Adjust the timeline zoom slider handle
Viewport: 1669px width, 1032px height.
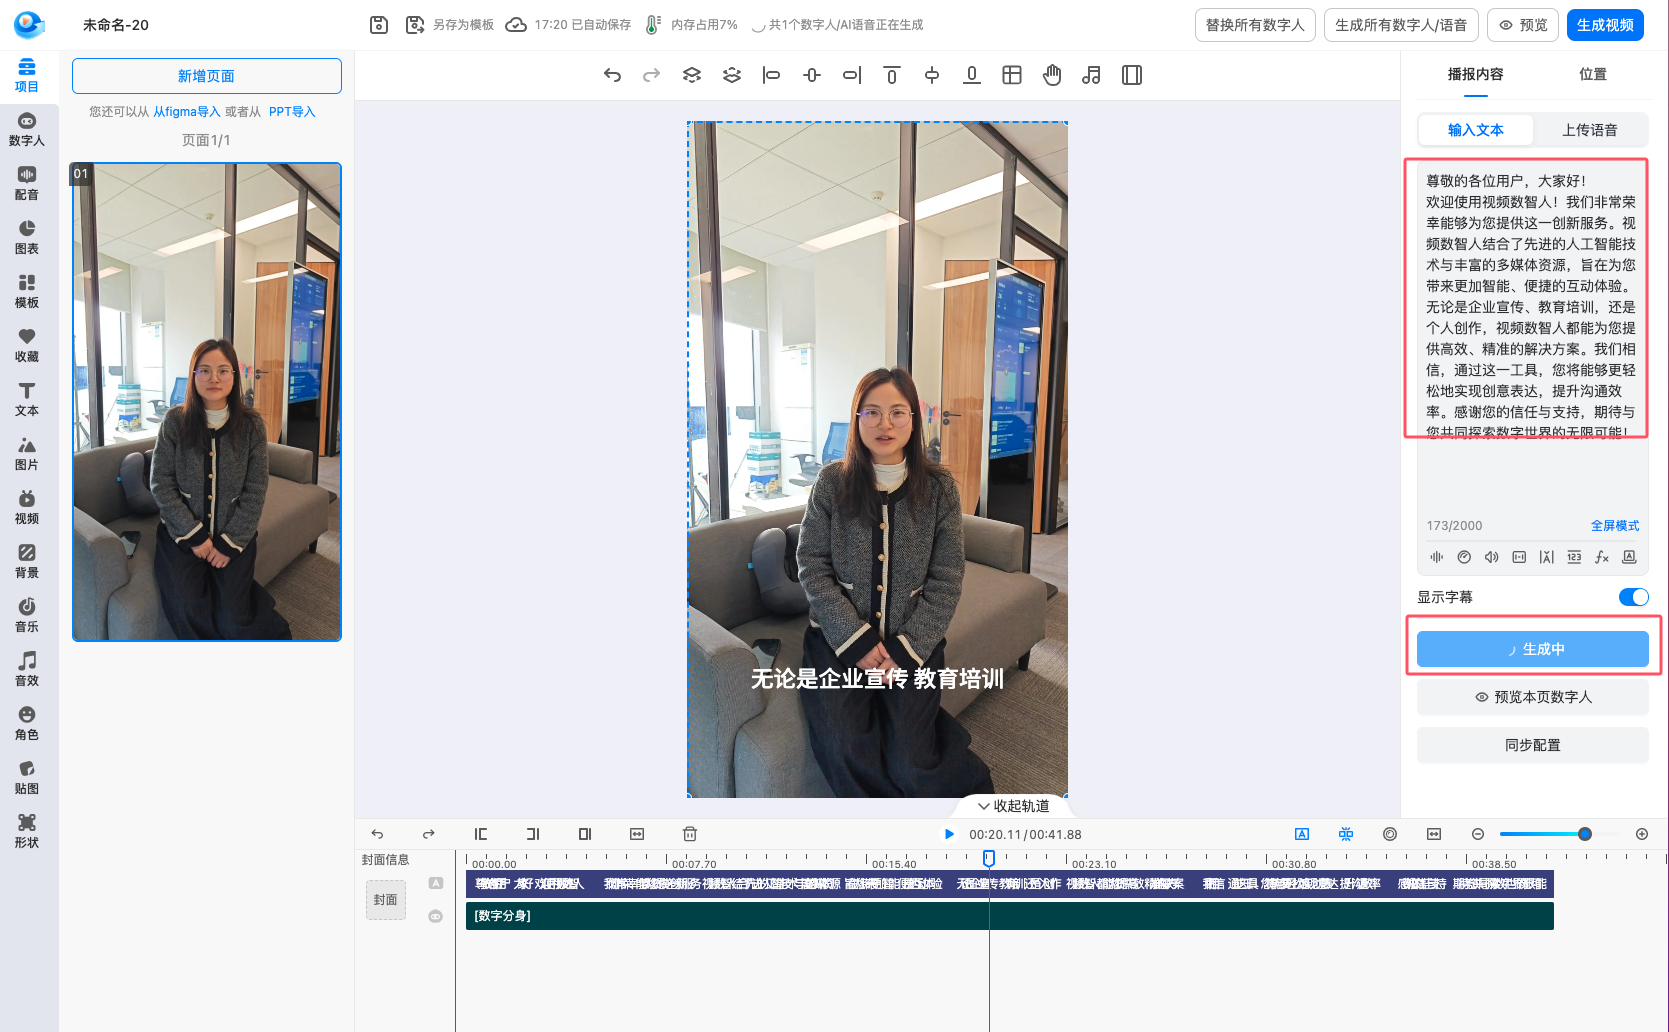point(1584,834)
